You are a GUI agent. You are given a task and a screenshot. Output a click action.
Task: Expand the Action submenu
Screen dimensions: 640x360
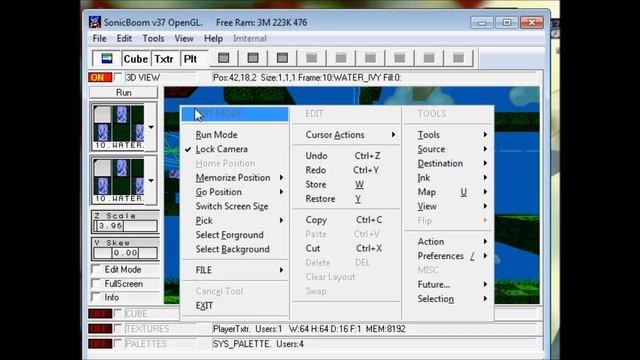pyautogui.click(x=449, y=242)
